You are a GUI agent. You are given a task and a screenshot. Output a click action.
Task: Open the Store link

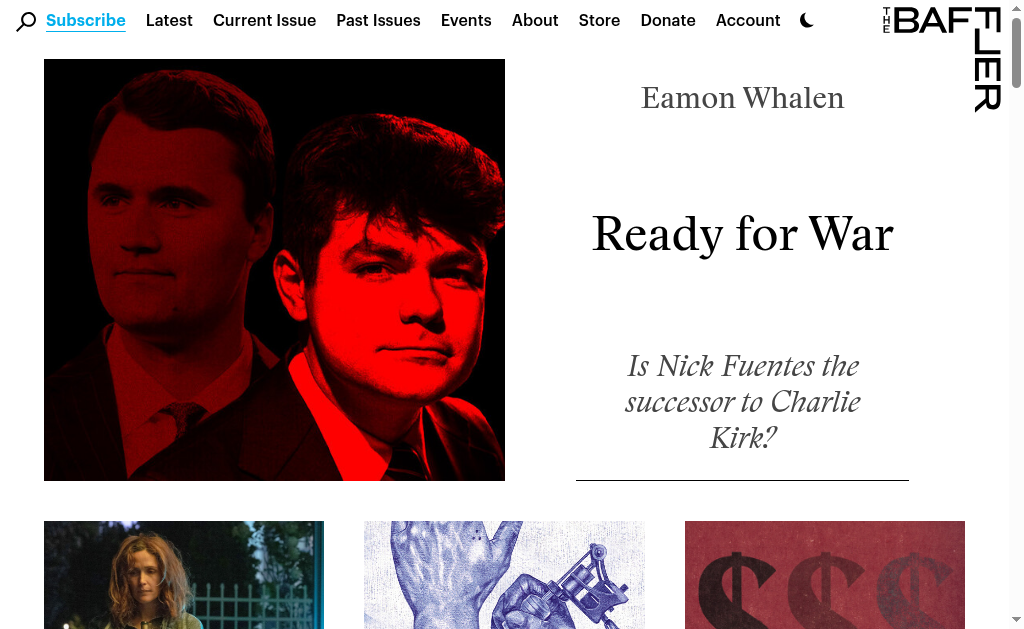coord(599,20)
